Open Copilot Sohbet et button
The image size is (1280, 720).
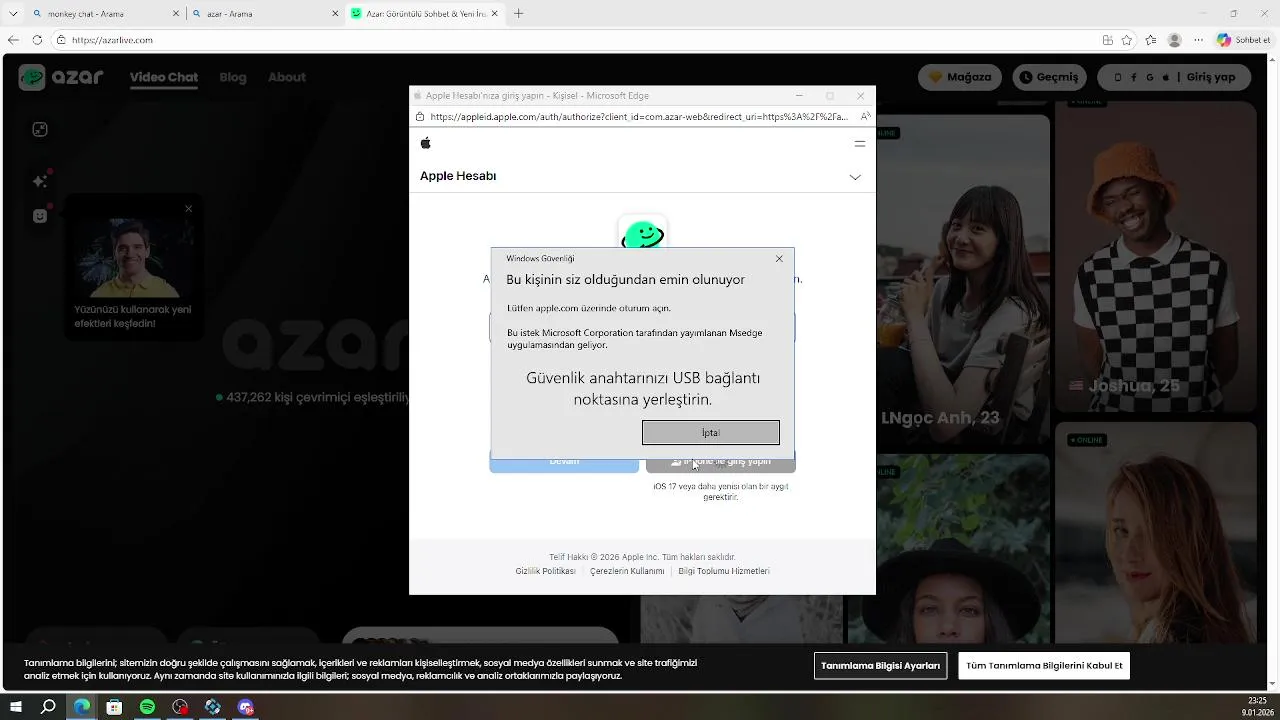[1244, 40]
